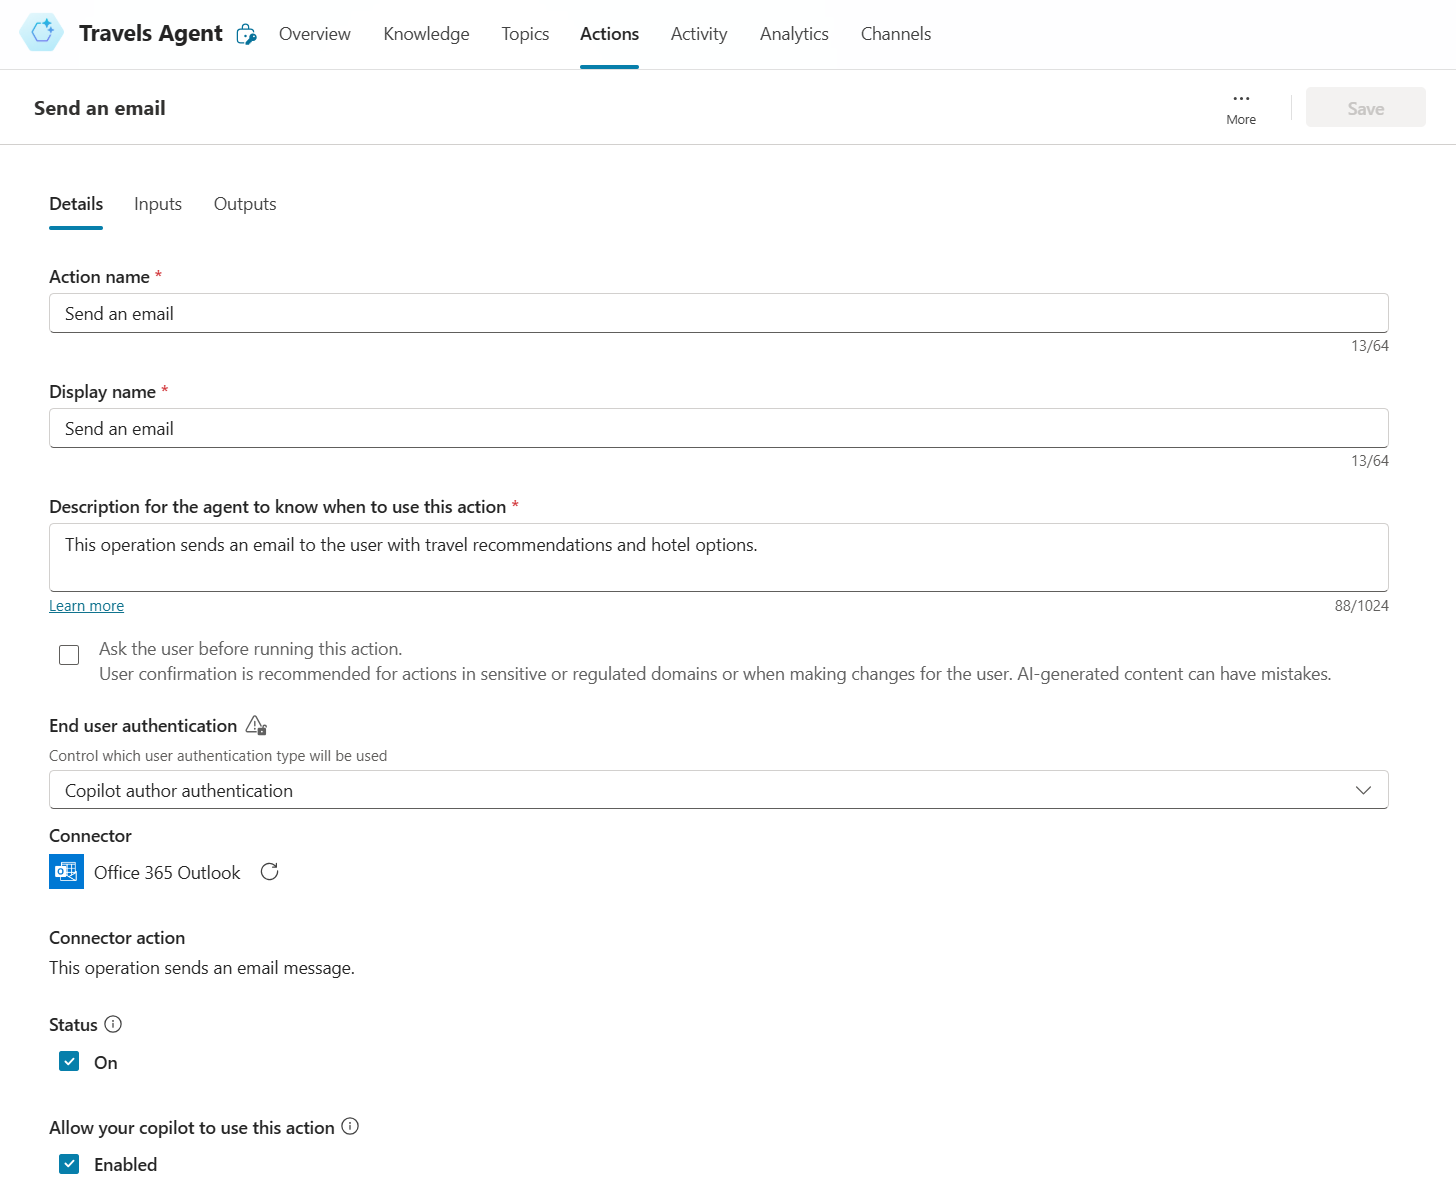1456x1194 pixels.
Task: Refresh the Office 365 Outlook connector
Action: click(x=269, y=872)
